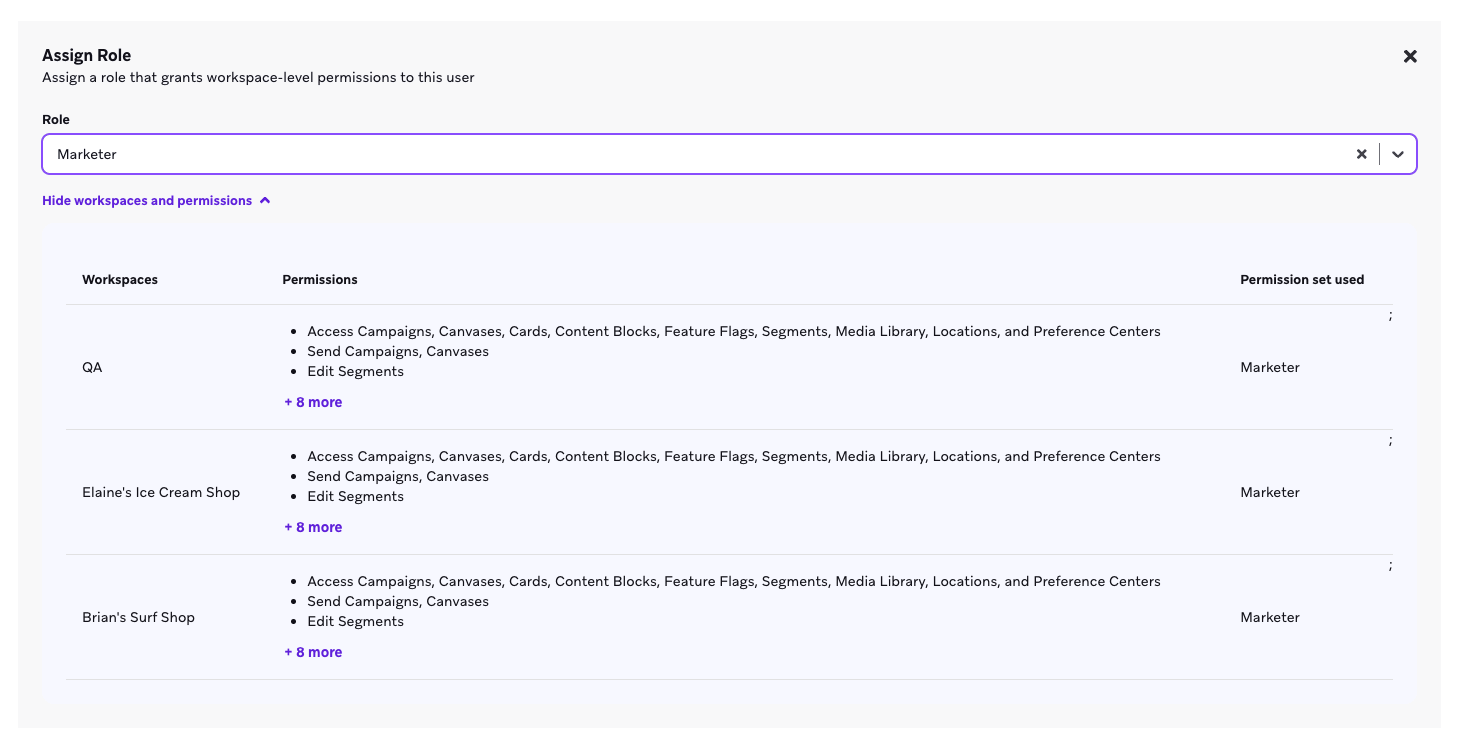Open the overflow menu on the QA row

[x=1390, y=315]
